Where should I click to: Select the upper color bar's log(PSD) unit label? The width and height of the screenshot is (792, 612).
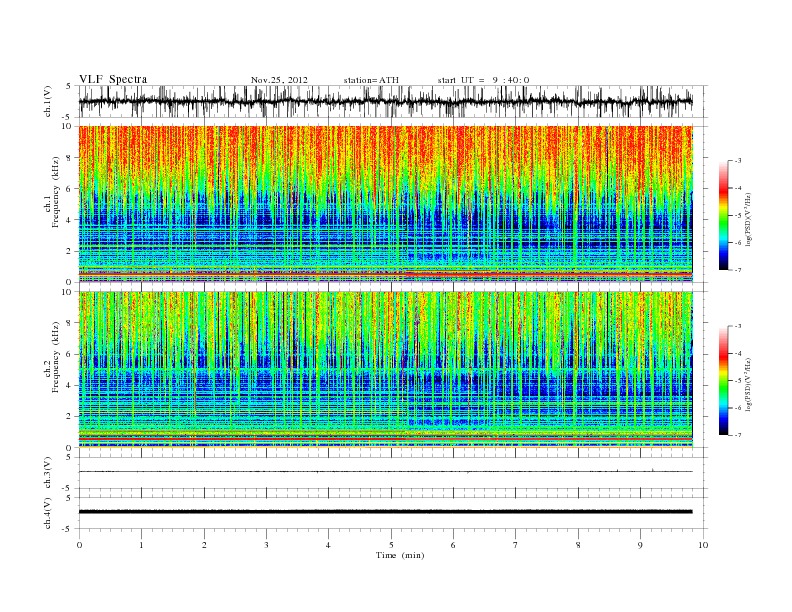pos(748,218)
